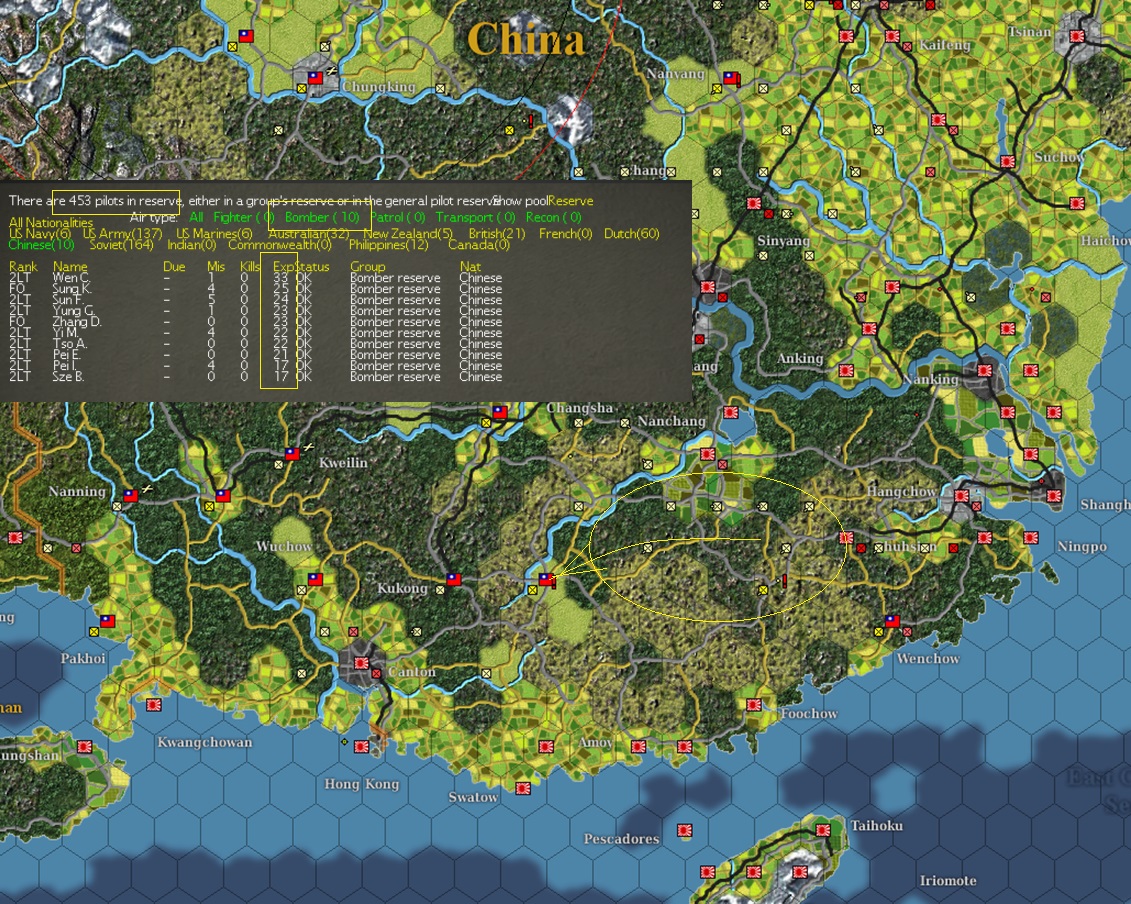Show Philippines(12) pilots
This screenshot has width=1131, height=904.
pyautogui.click(x=389, y=245)
